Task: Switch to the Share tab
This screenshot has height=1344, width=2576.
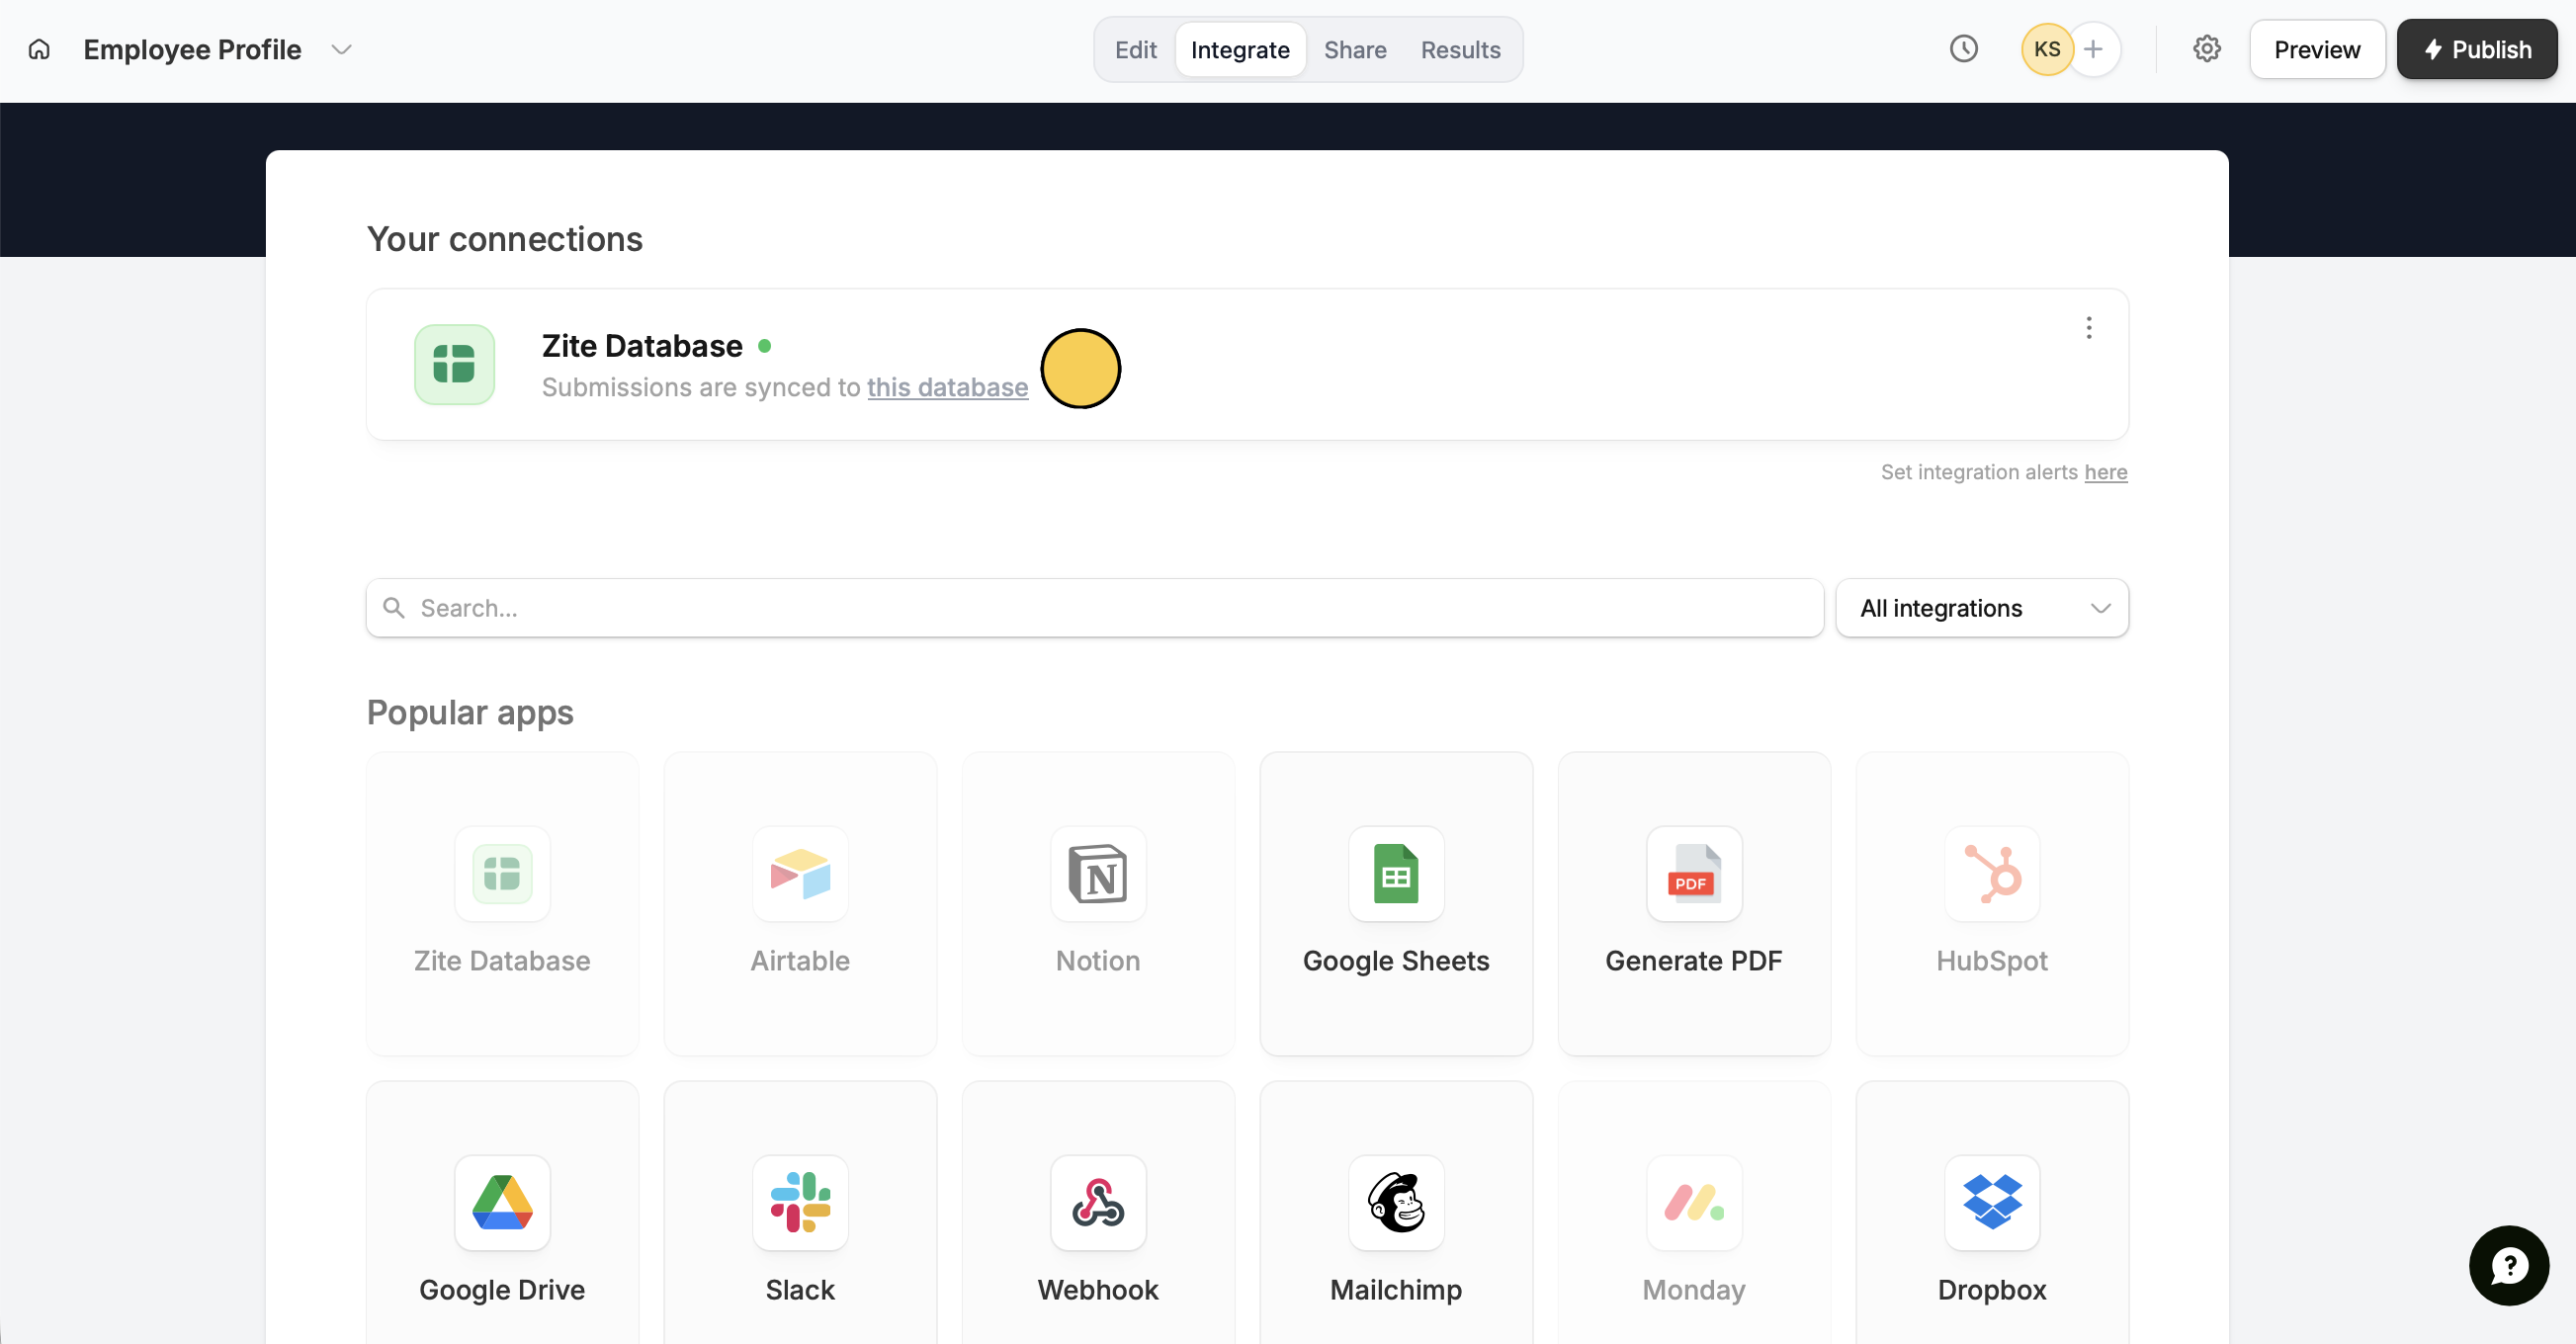Action: (x=1354, y=49)
